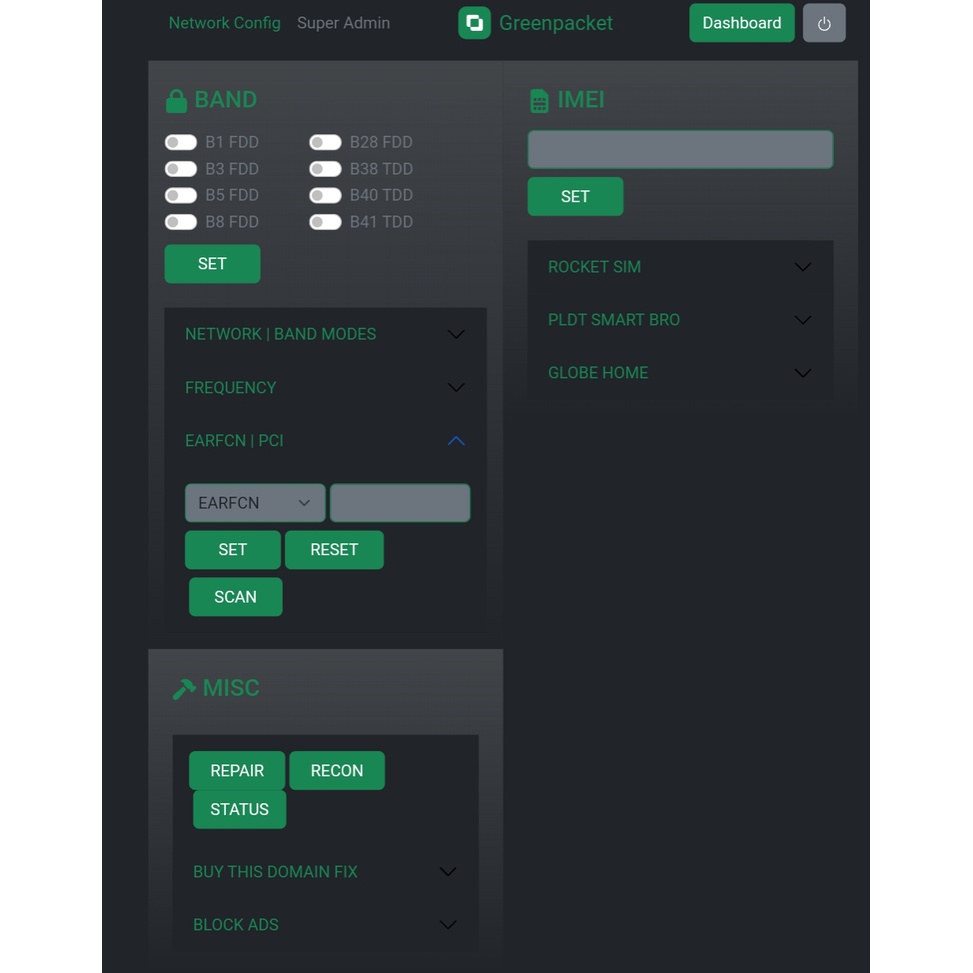Click the BAND lock icon
The image size is (973, 973).
176,101
